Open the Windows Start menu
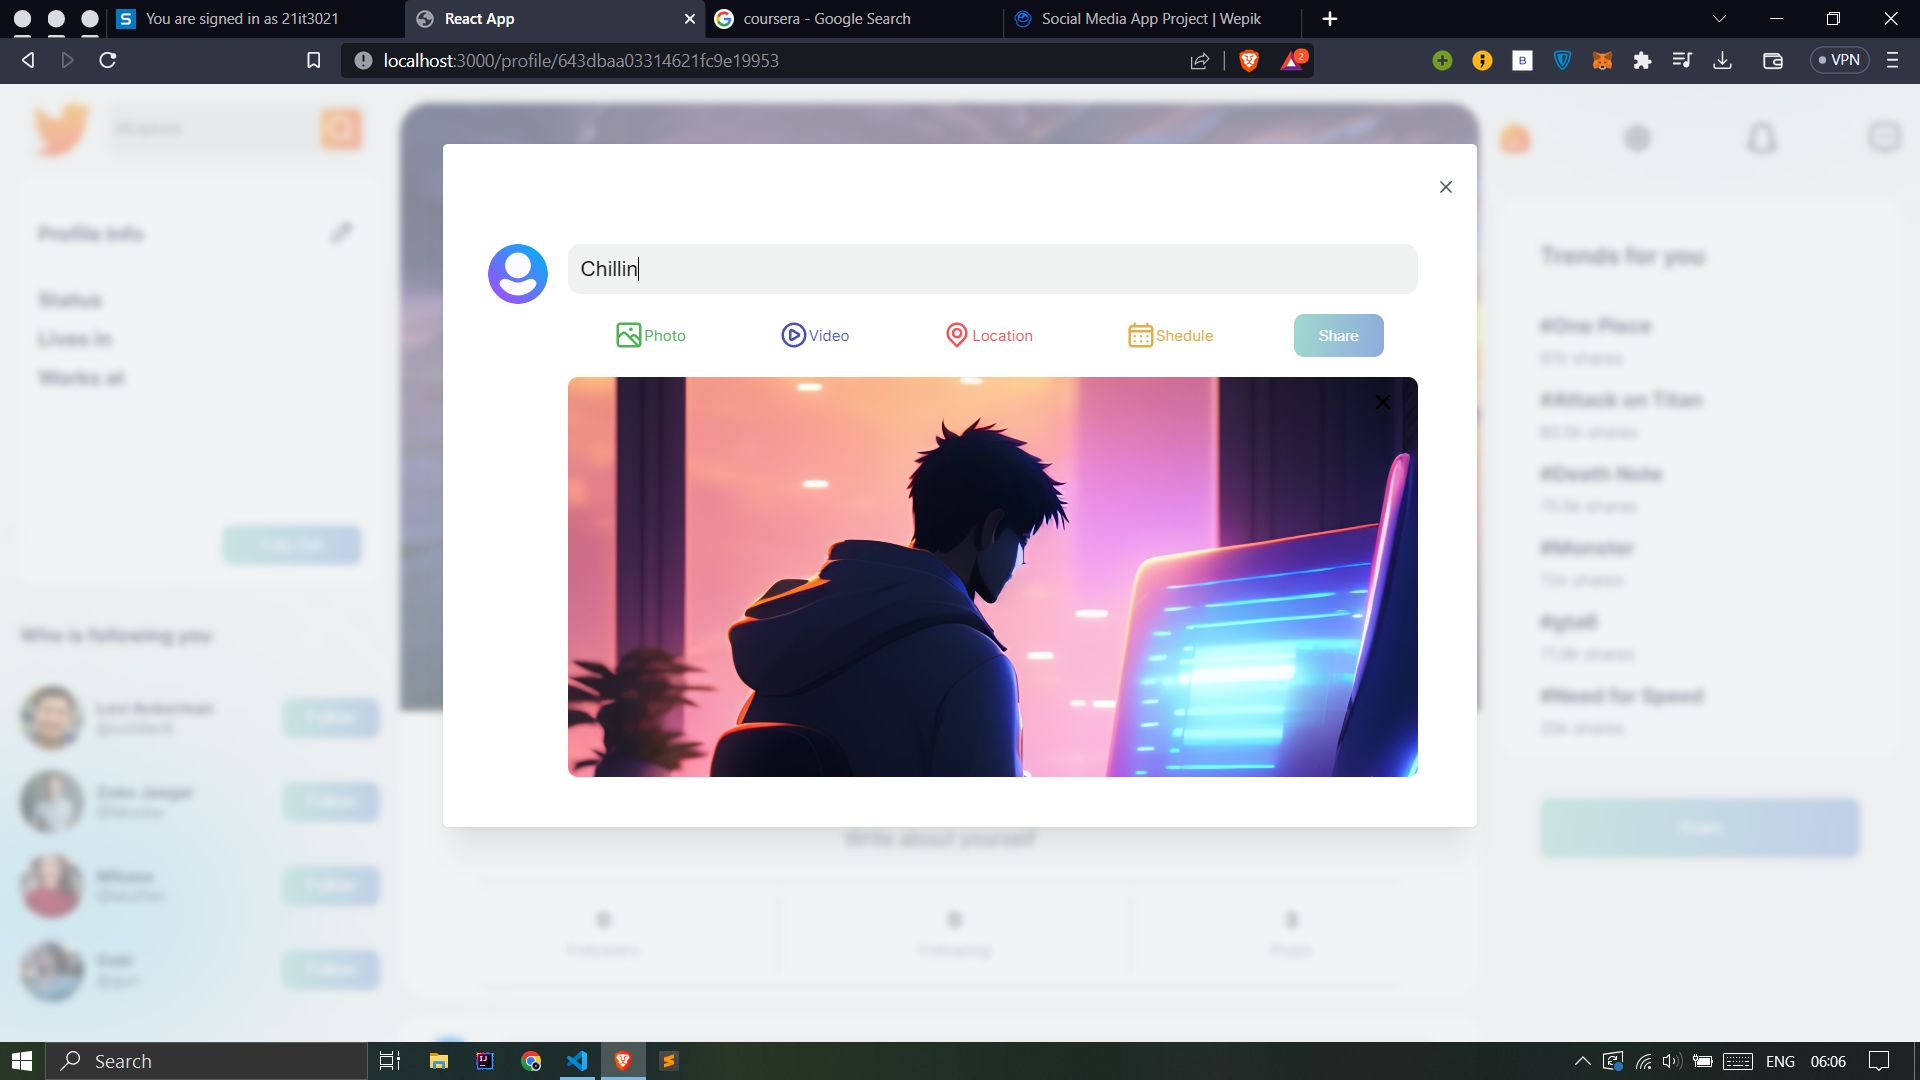1920x1080 pixels. pos(22,1061)
